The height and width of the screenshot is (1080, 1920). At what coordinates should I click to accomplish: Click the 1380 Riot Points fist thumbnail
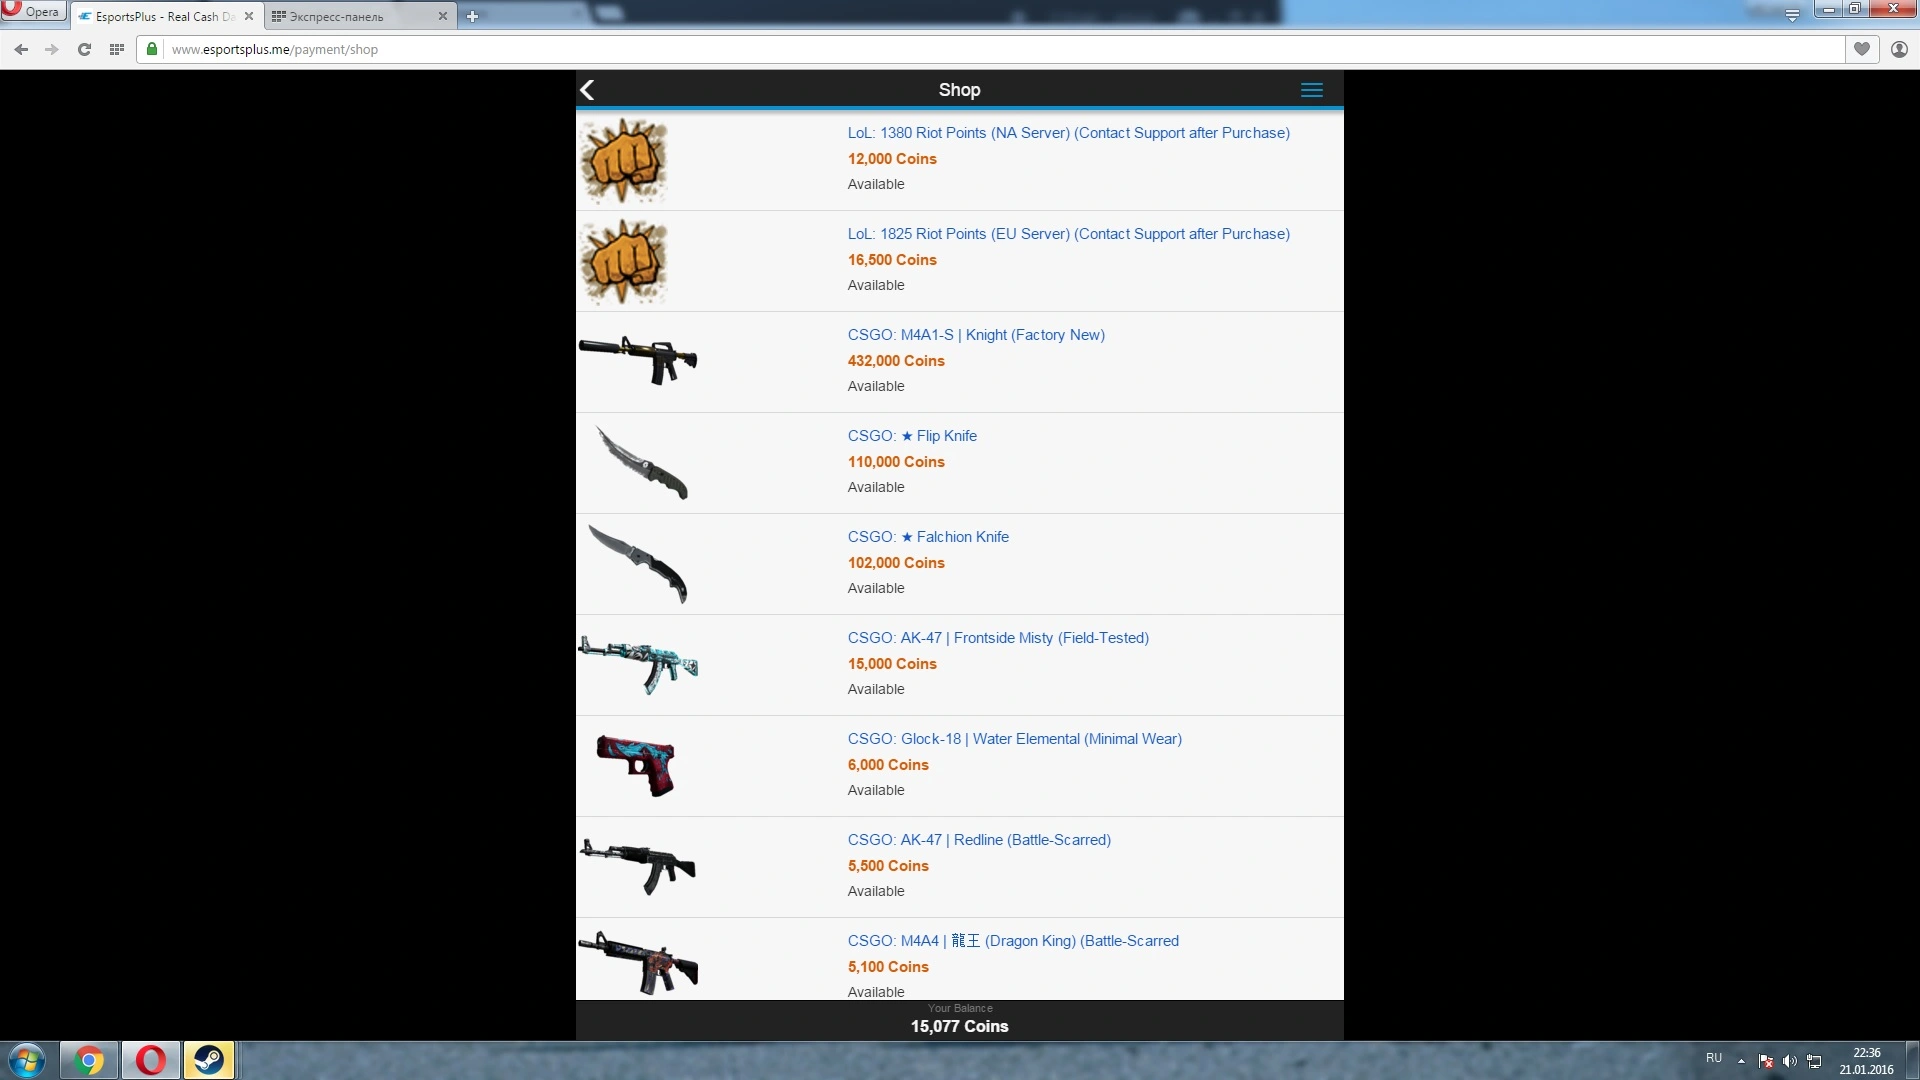click(x=624, y=161)
